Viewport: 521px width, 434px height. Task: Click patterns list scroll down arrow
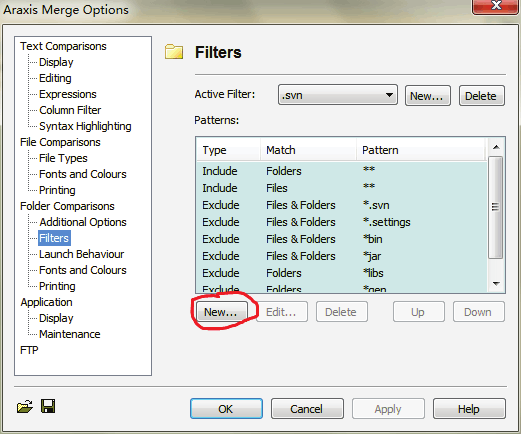pyautogui.click(x=496, y=284)
